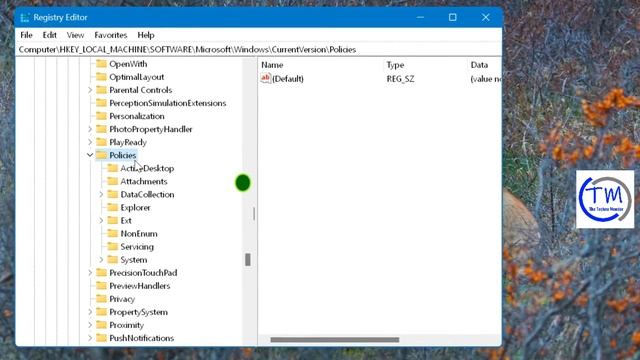640x360 pixels.
Task: Click the Policies folder icon
Action: 101,155
